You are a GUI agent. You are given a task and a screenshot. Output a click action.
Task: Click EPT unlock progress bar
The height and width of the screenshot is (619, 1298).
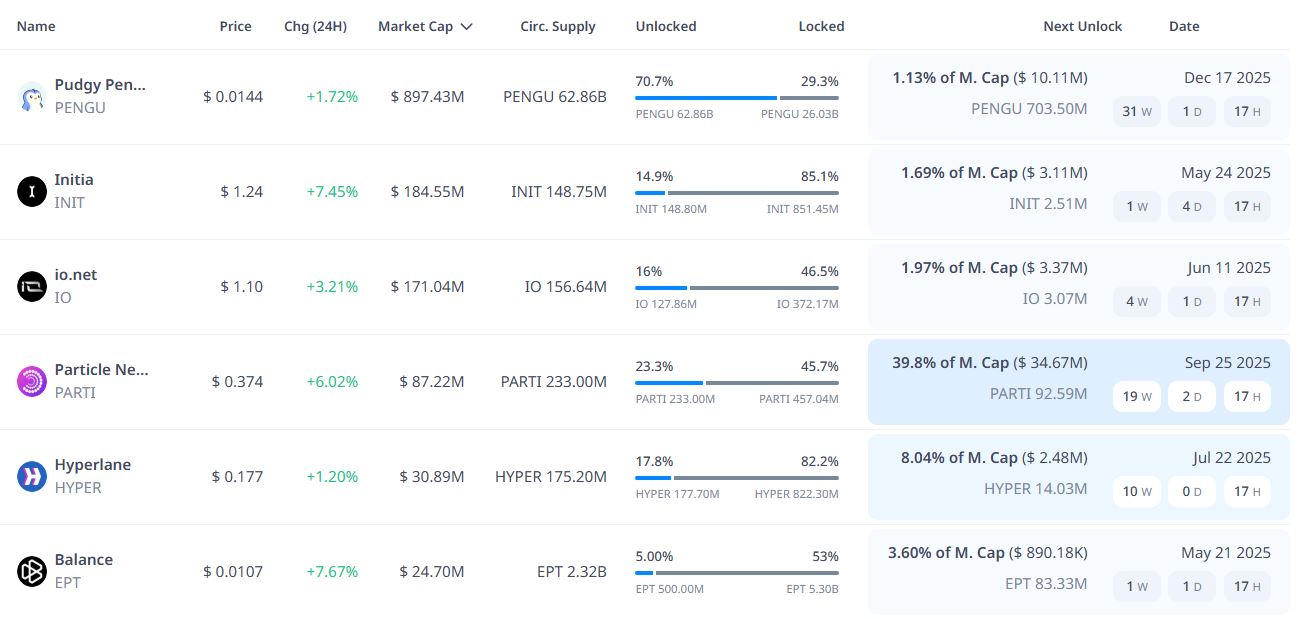(x=737, y=573)
